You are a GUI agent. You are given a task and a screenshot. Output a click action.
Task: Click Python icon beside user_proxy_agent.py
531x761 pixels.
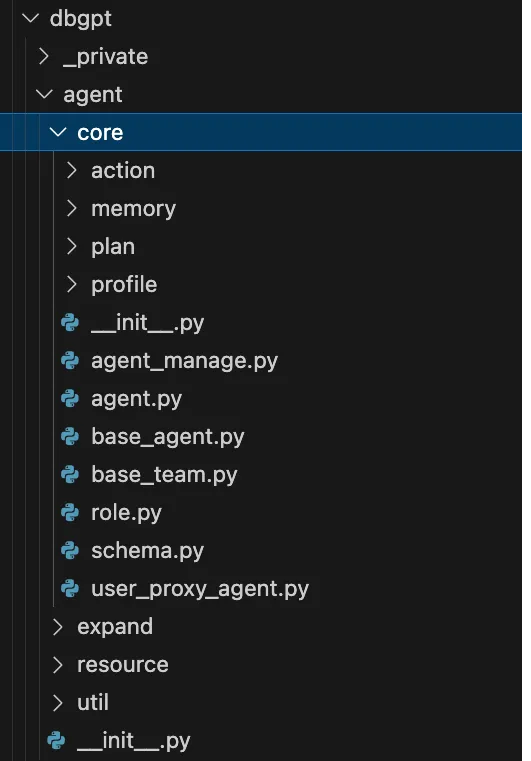[x=70, y=588]
